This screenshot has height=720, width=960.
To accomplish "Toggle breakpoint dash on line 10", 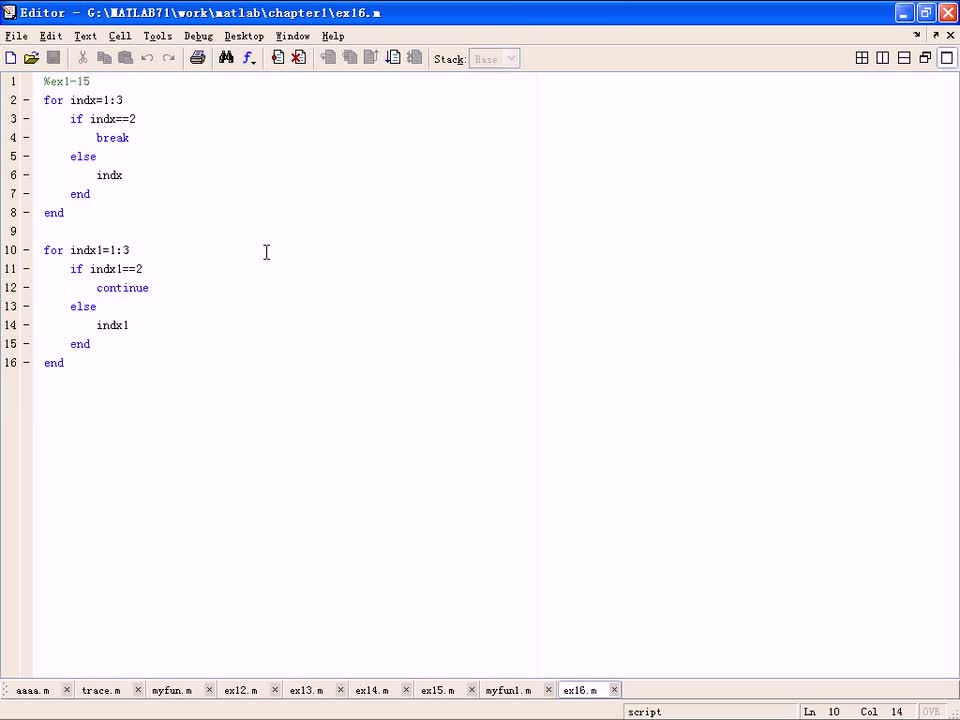I will [26, 250].
